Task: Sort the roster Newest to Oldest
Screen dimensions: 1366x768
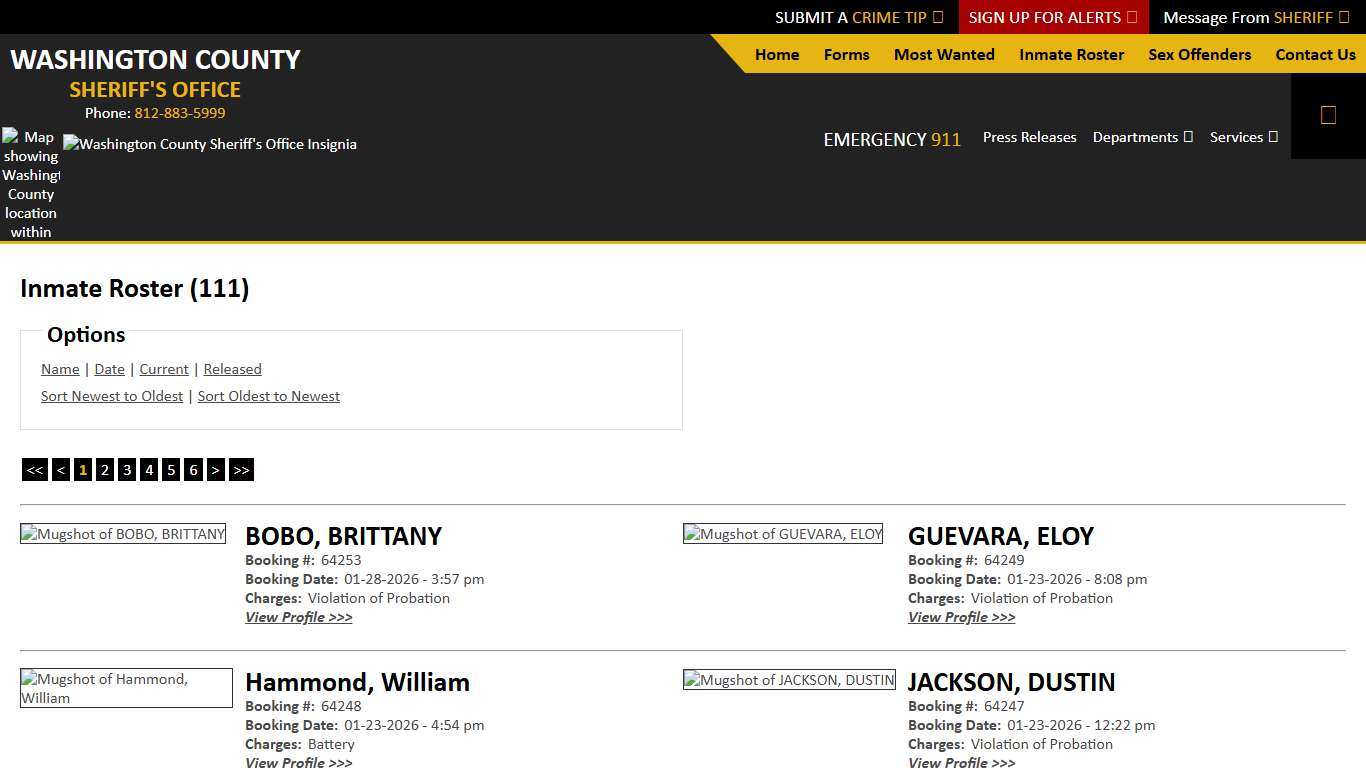Action: pyautogui.click(x=112, y=396)
